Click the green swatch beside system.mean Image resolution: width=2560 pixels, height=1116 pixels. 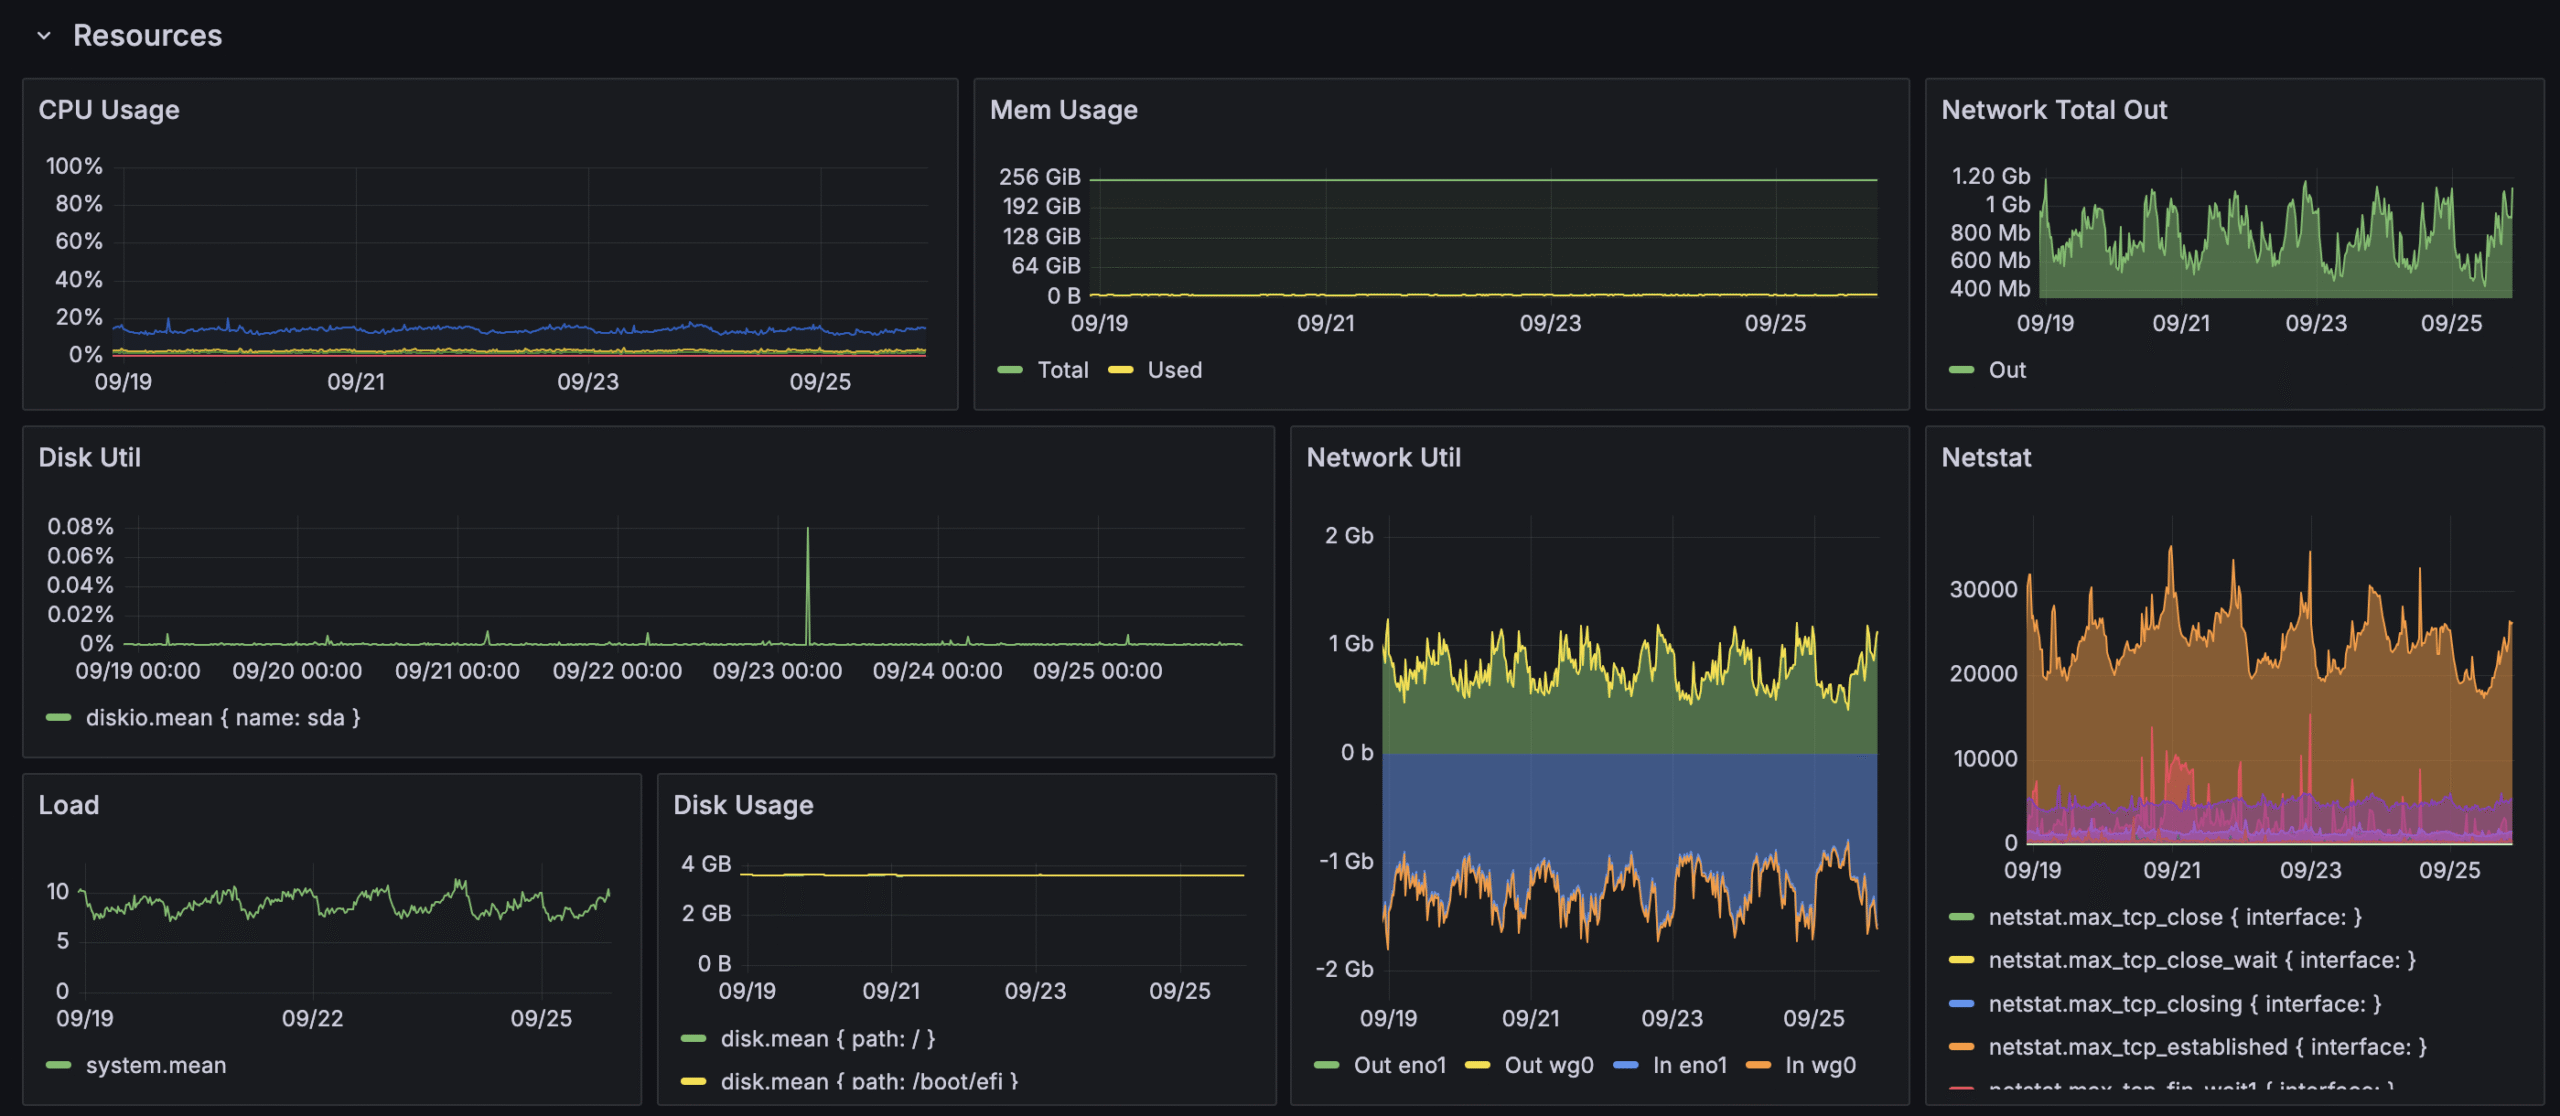coord(59,1065)
